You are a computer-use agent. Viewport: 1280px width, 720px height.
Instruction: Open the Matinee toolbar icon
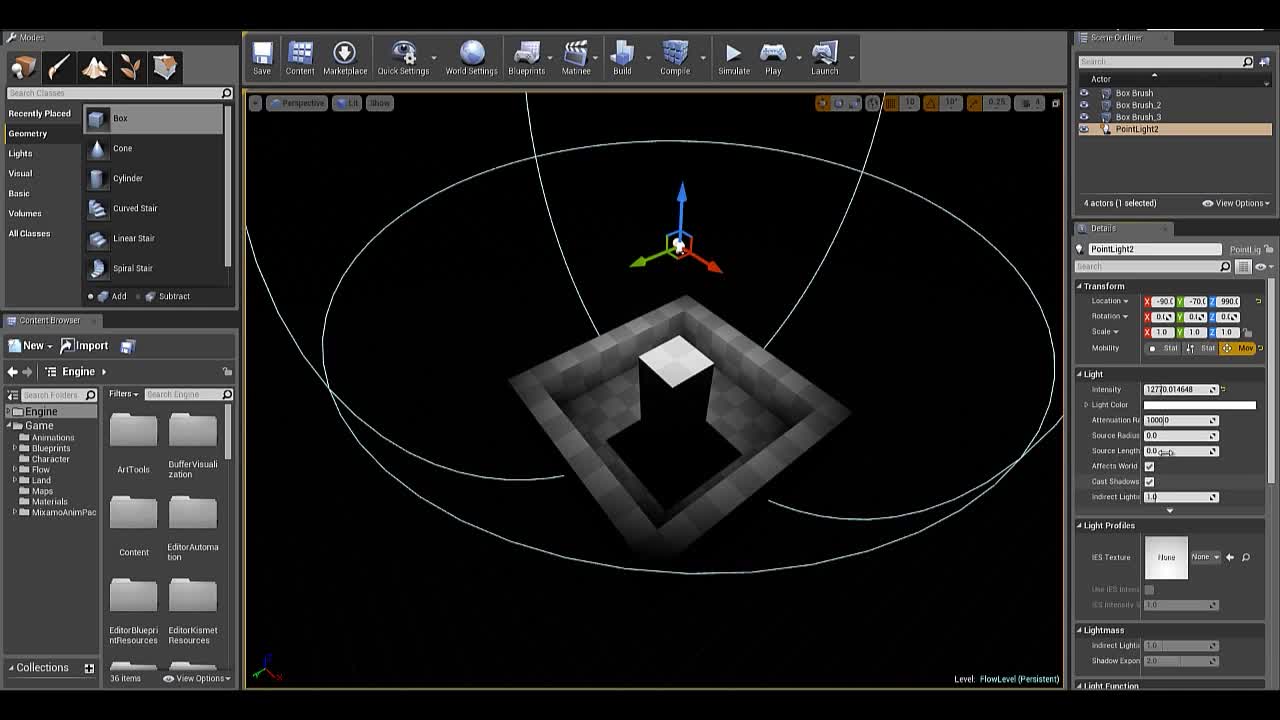tap(576, 57)
